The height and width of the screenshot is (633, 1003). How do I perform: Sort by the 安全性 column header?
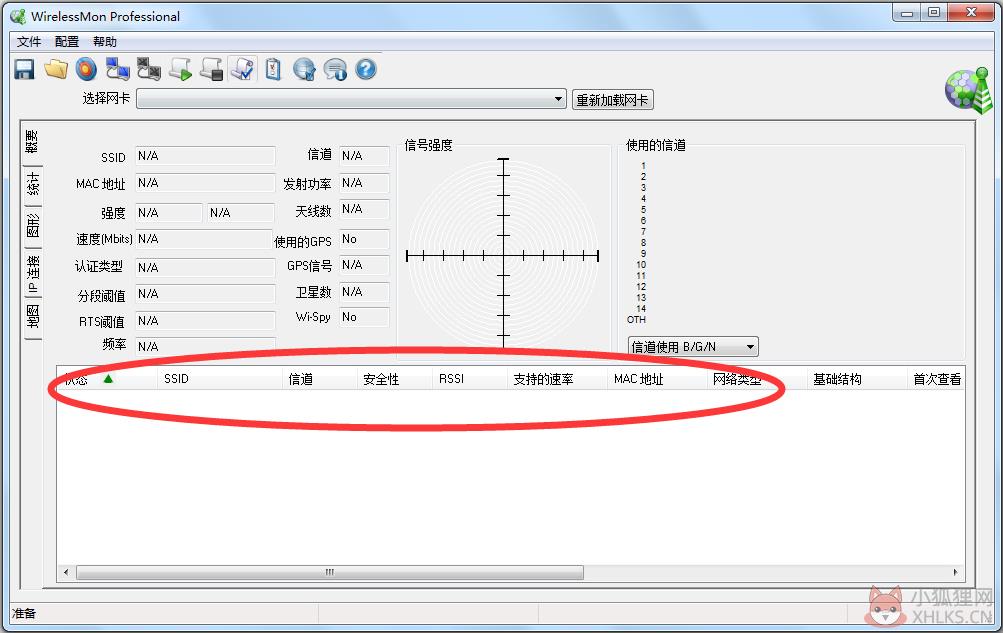(394, 379)
